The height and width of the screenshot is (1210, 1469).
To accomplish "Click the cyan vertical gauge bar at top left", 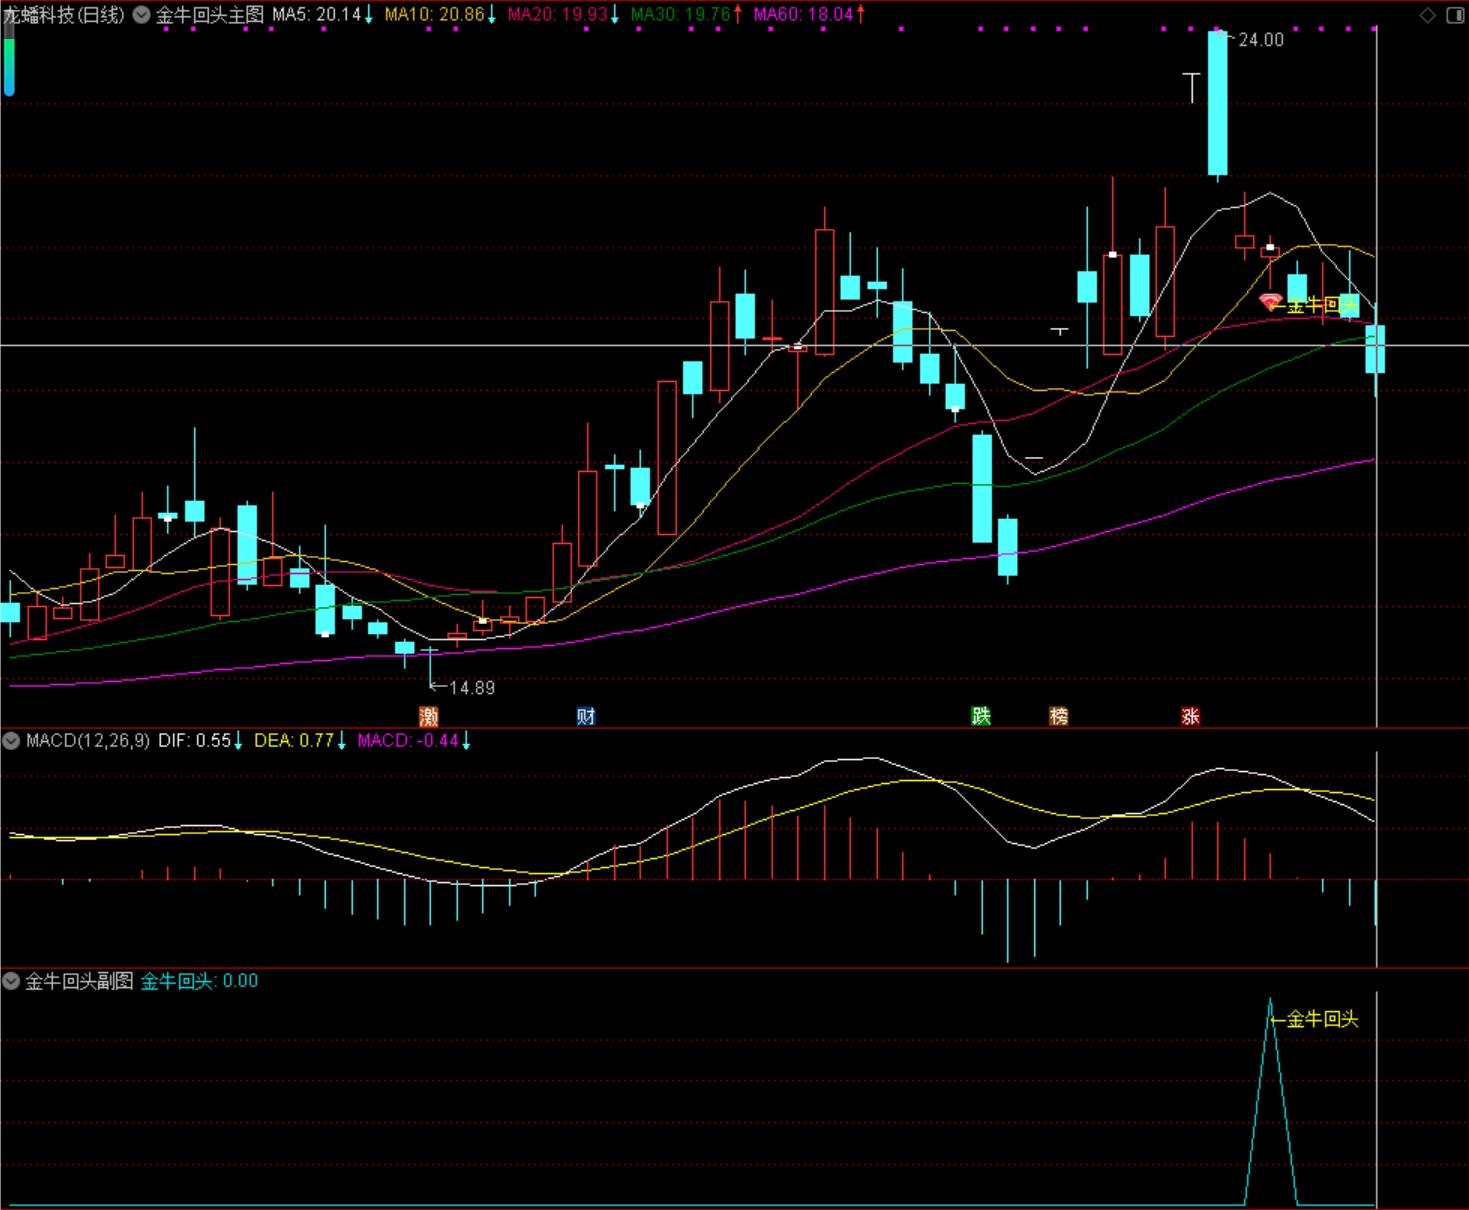I will coord(9,59).
